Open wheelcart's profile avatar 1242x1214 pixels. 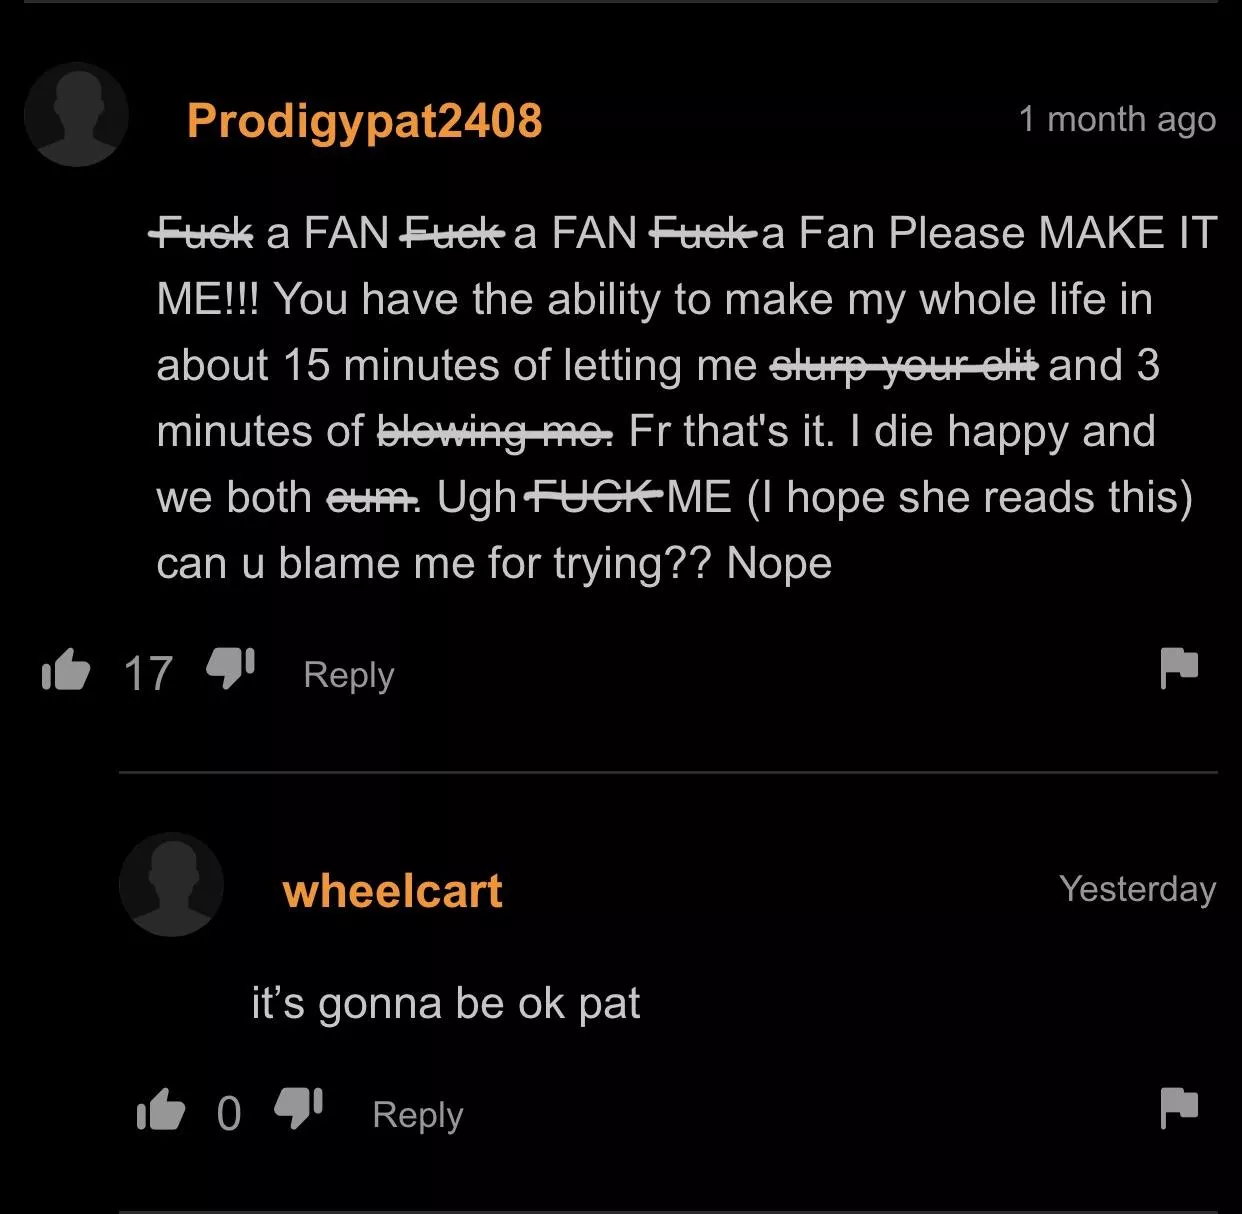pos(171,885)
